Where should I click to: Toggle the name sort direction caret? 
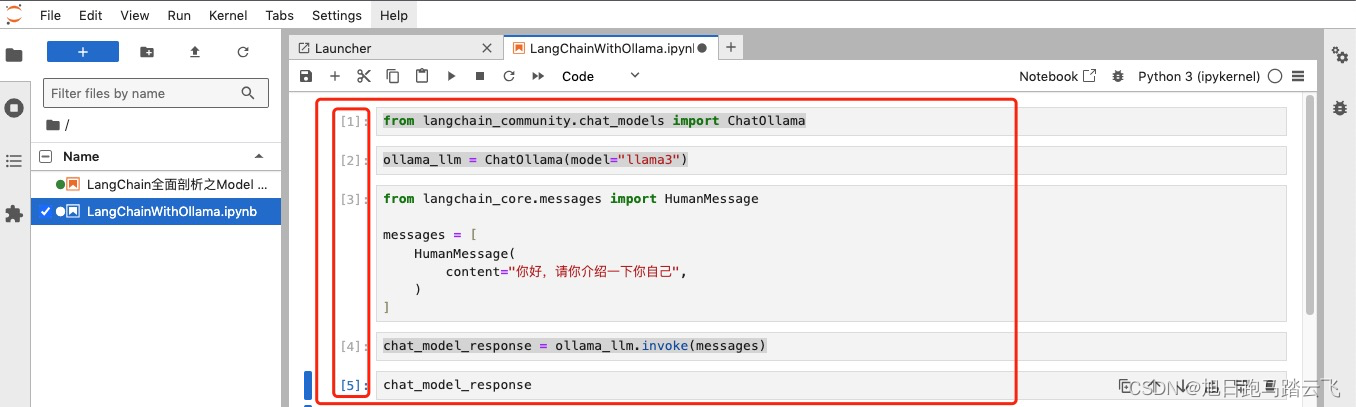coord(259,156)
